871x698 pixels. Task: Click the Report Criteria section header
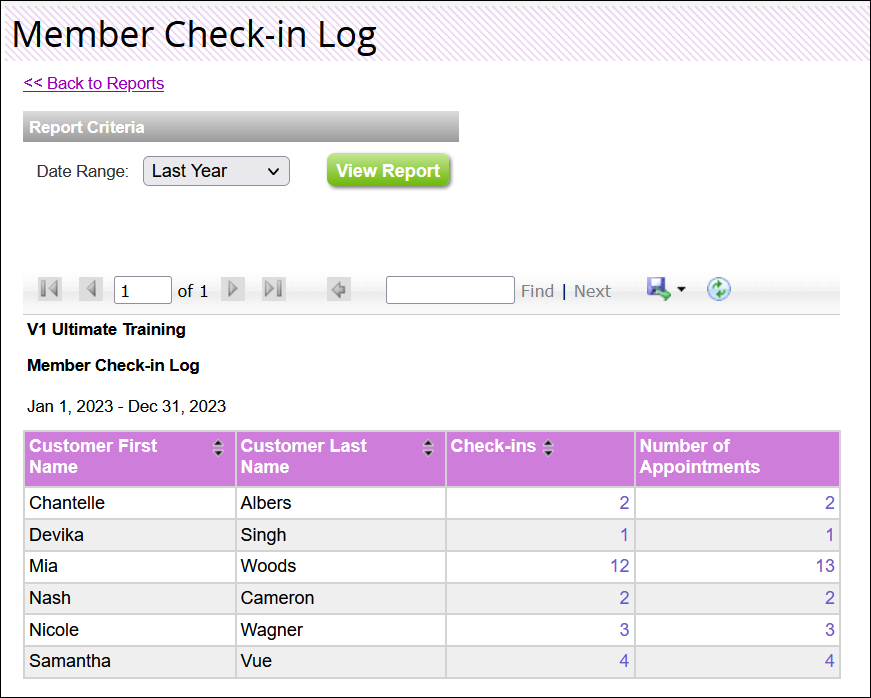241,127
